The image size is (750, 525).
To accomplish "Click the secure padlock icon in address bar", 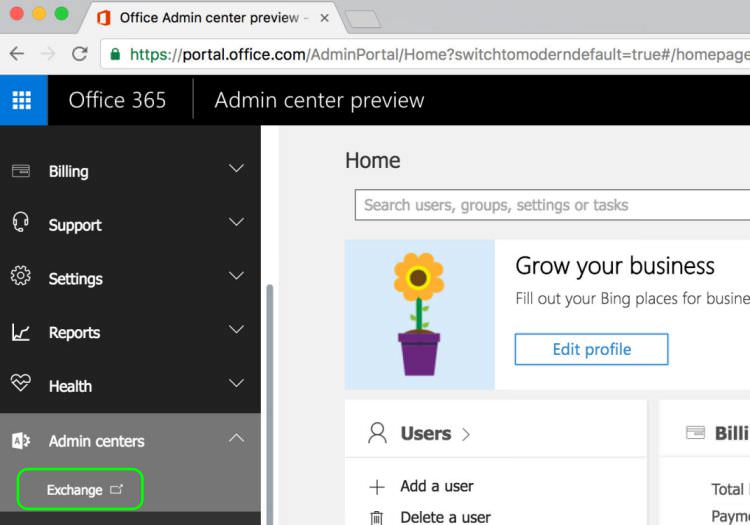I will pyautogui.click(x=115, y=54).
